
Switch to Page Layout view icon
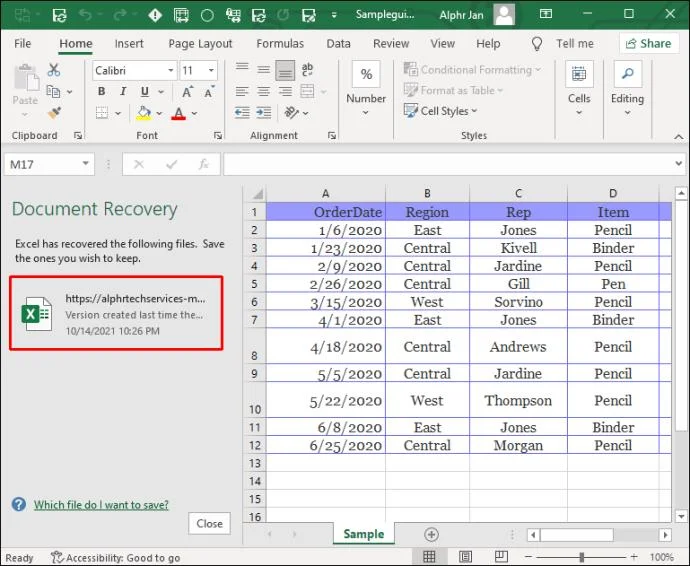click(x=465, y=557)
